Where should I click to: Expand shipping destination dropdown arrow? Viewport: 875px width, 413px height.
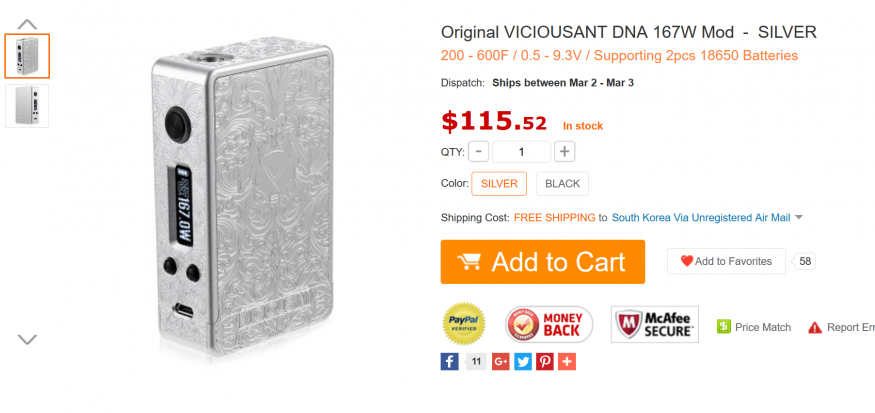[800, 217]
